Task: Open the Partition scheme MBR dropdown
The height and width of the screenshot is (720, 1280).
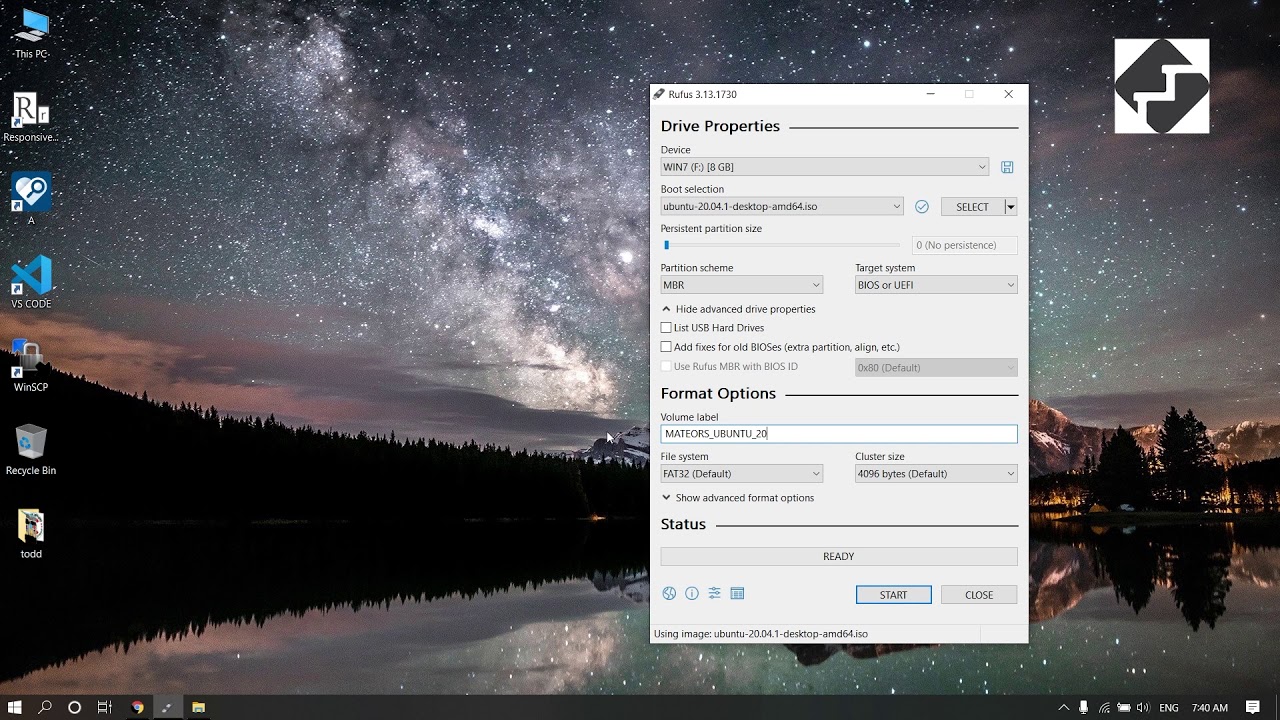Action: coord(741,285)
